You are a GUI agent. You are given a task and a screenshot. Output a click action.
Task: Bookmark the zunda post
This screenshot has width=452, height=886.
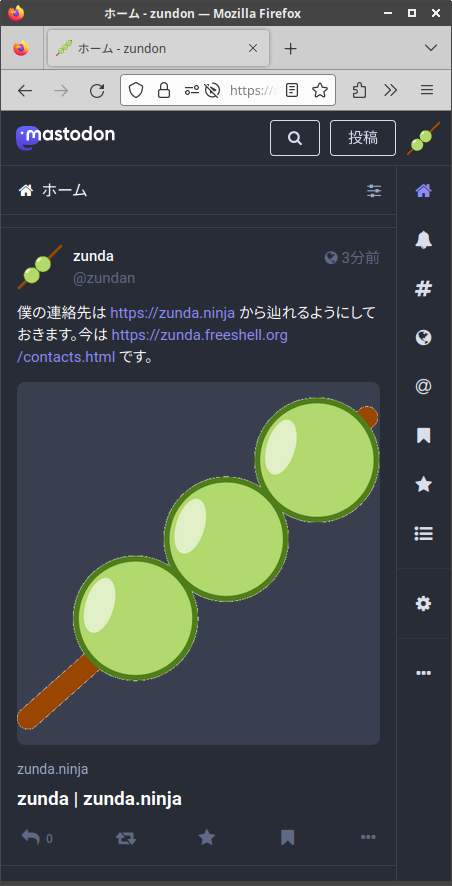288,837
